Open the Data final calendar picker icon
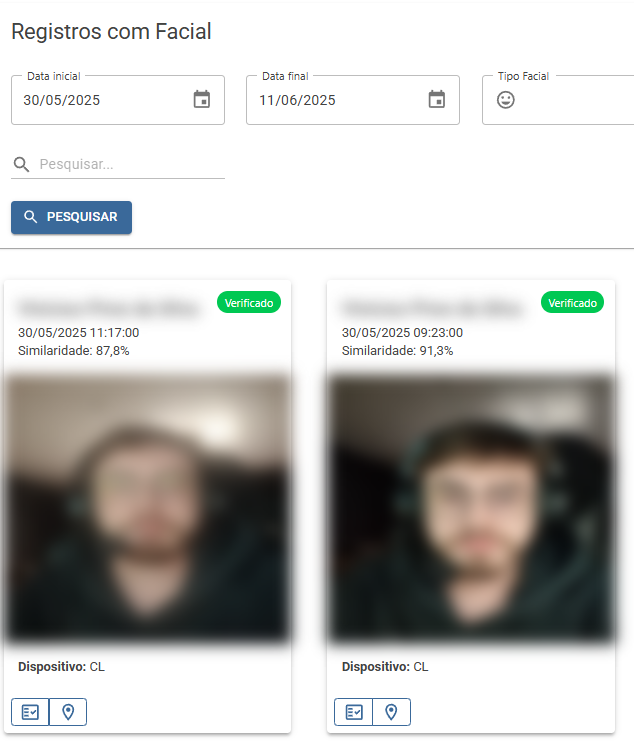 point(437,100)
